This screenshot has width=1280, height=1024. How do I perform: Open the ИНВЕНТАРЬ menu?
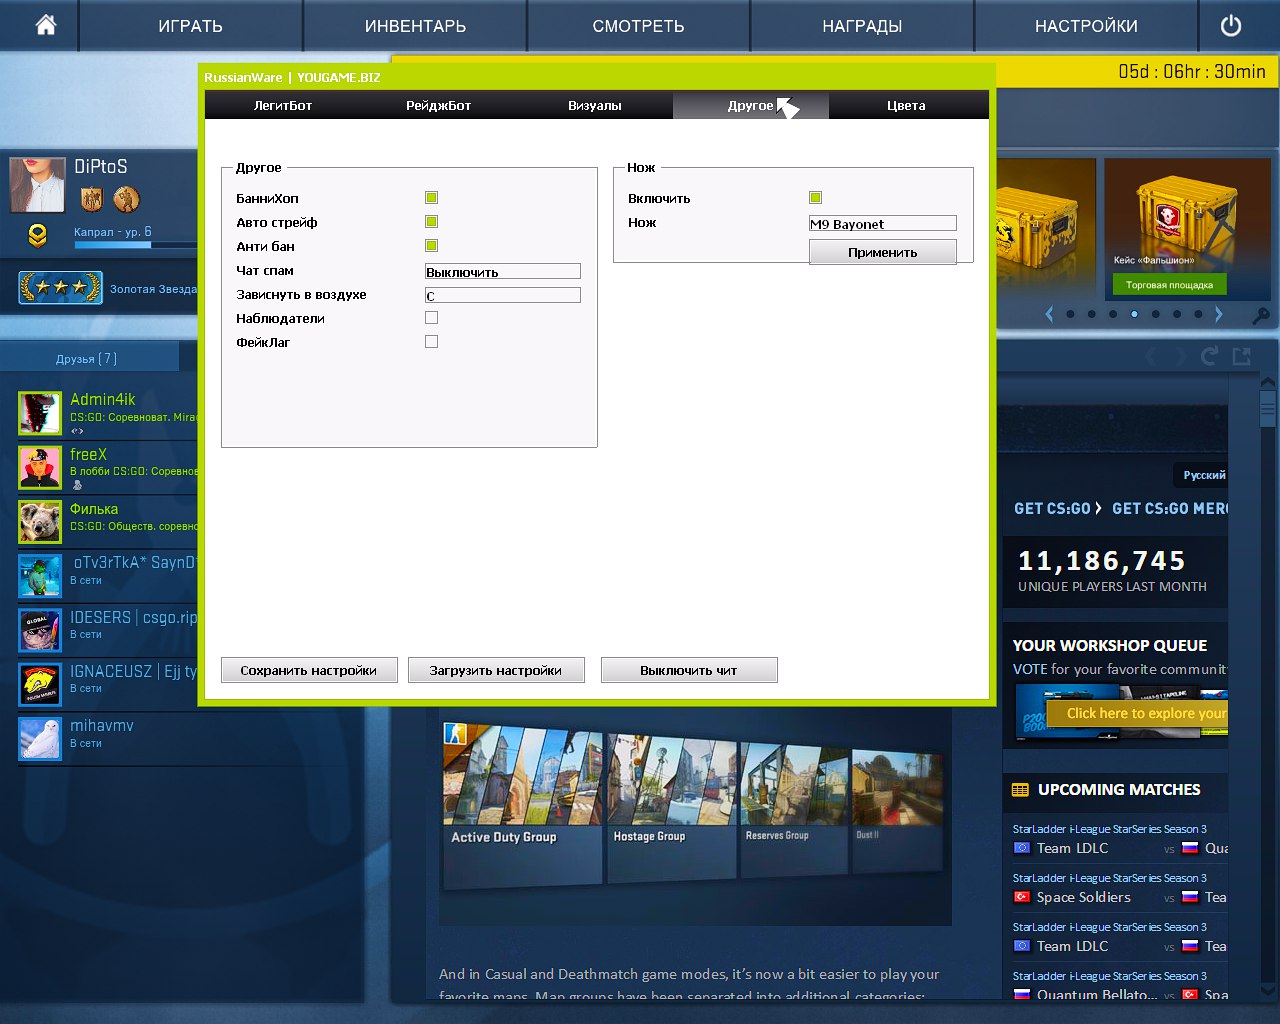[x=415, y=26]
